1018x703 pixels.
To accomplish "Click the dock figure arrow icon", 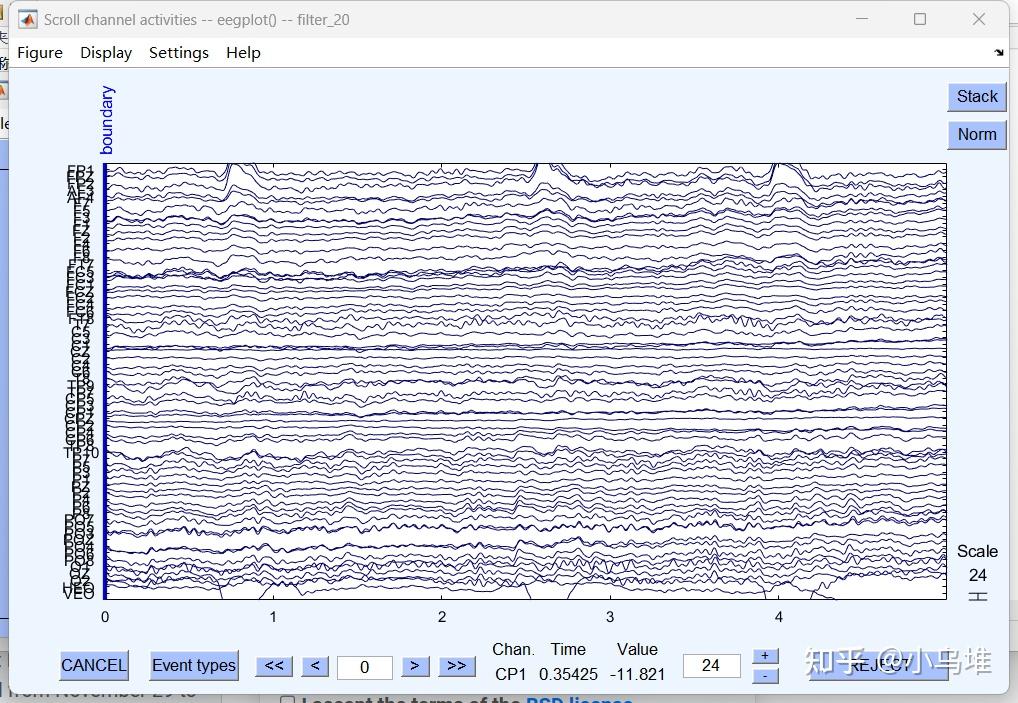I will [x=998, y=53].
